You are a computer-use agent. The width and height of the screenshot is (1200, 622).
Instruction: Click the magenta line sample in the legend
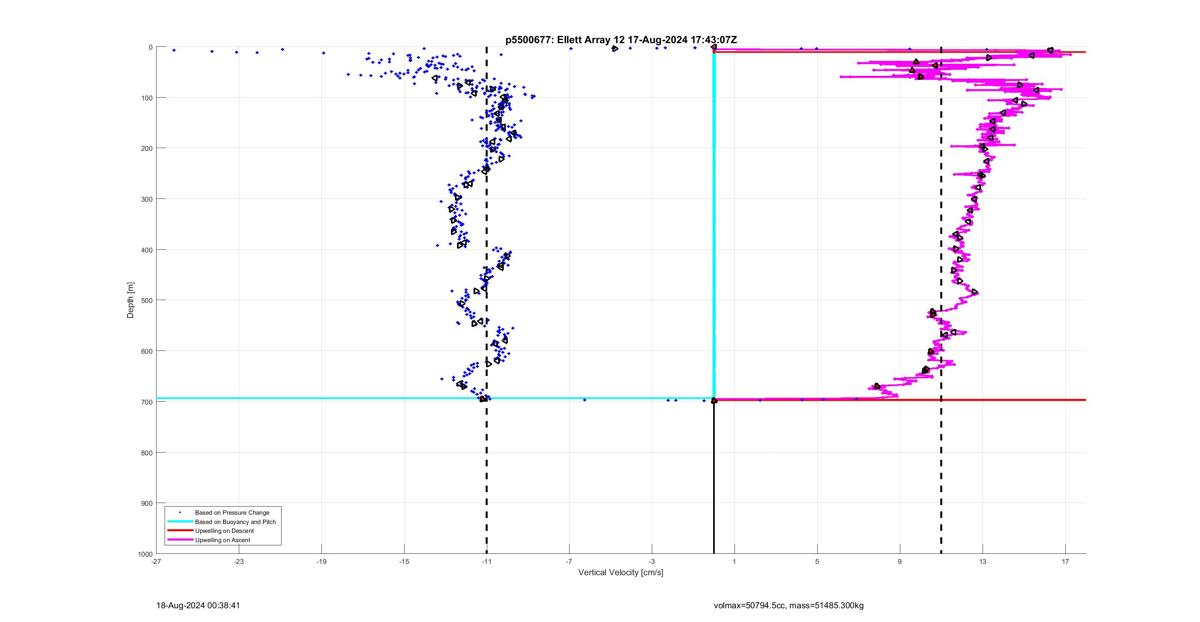point(180,540)
